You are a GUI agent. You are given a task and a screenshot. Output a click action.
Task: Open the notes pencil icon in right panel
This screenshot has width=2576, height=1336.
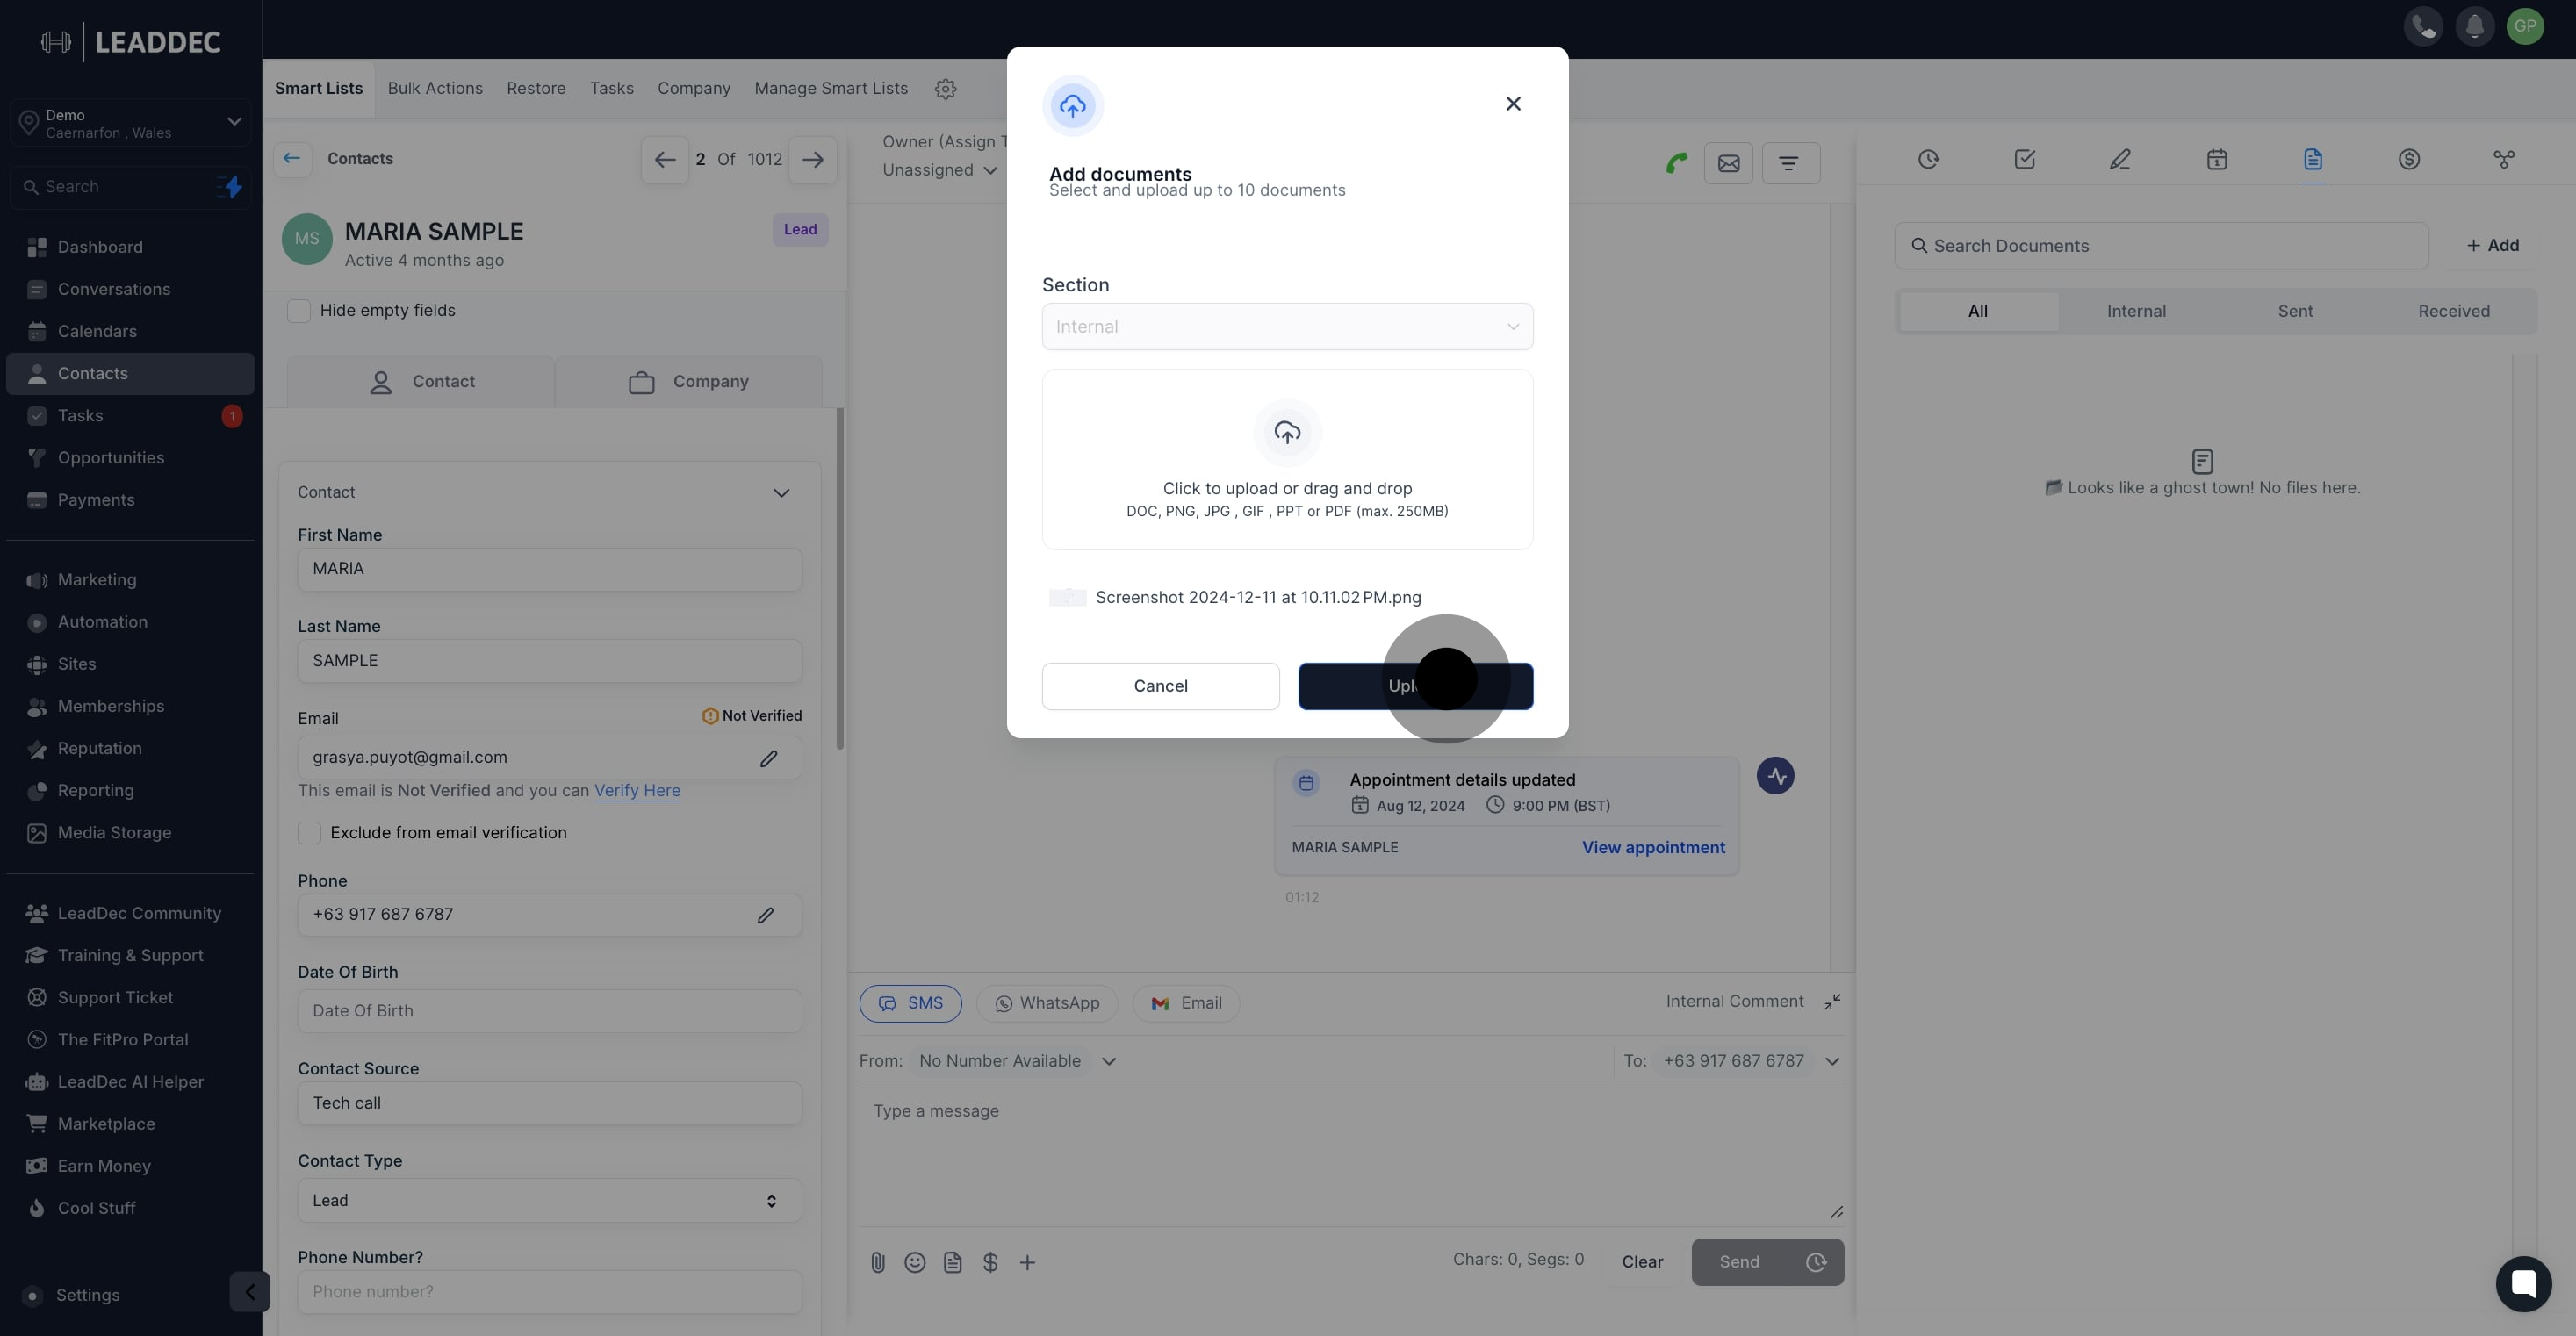(x=2120, y=159)
